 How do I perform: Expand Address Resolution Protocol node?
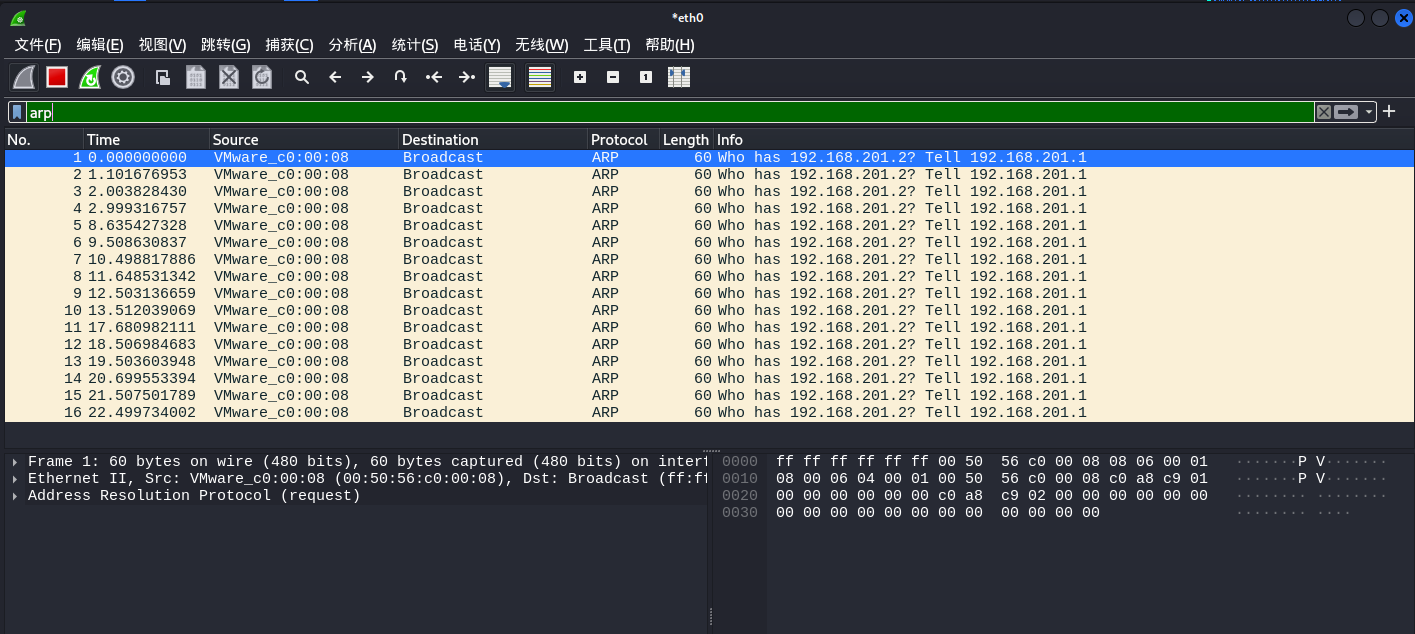pos(15,496)
